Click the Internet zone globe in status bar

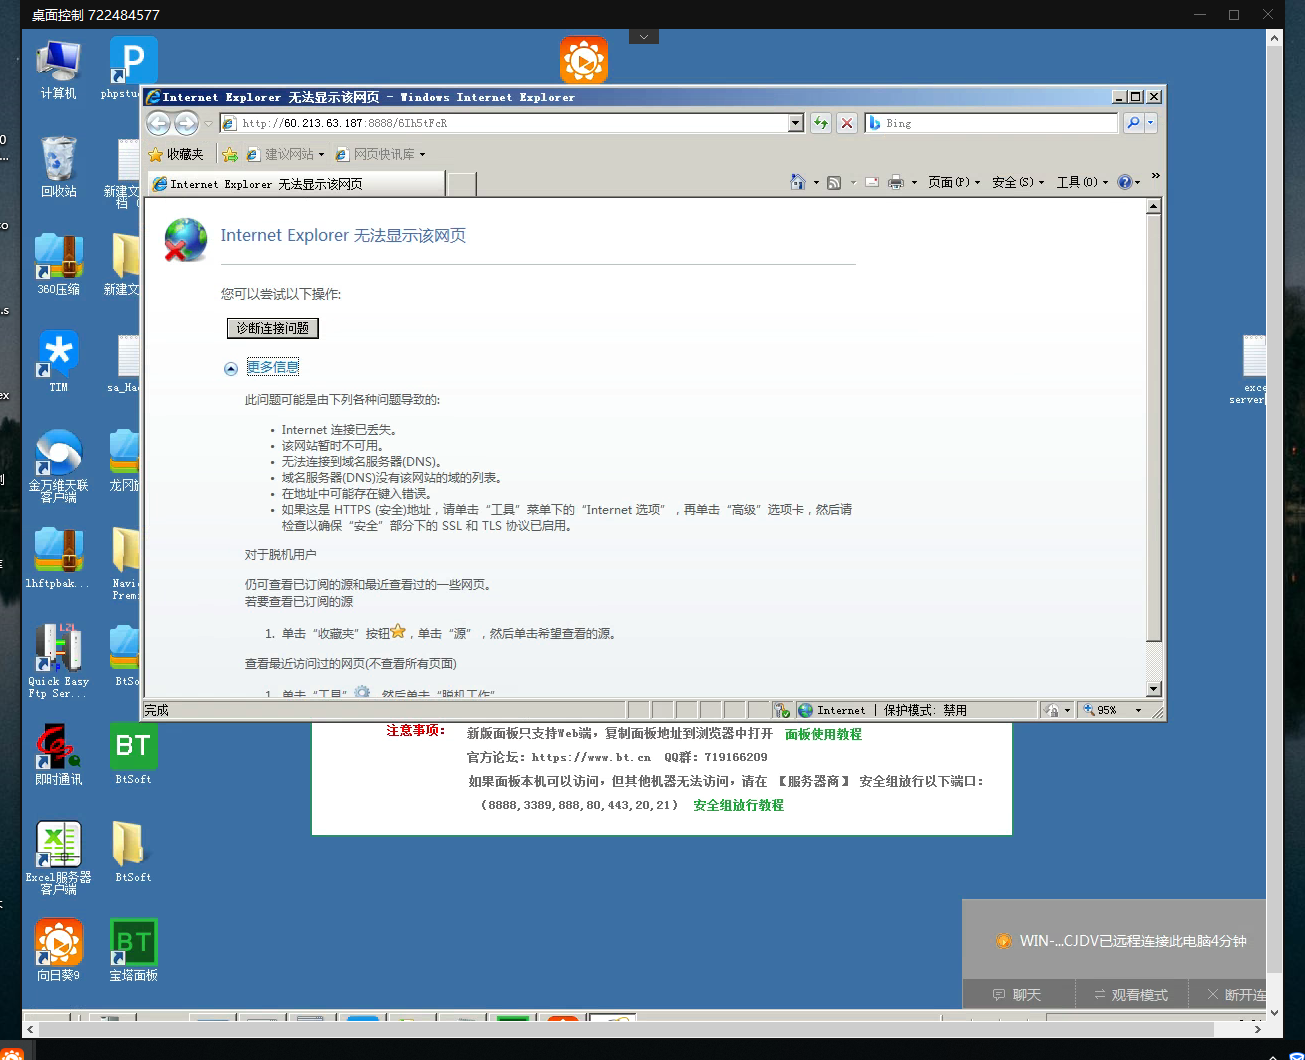tap(805, 710)
